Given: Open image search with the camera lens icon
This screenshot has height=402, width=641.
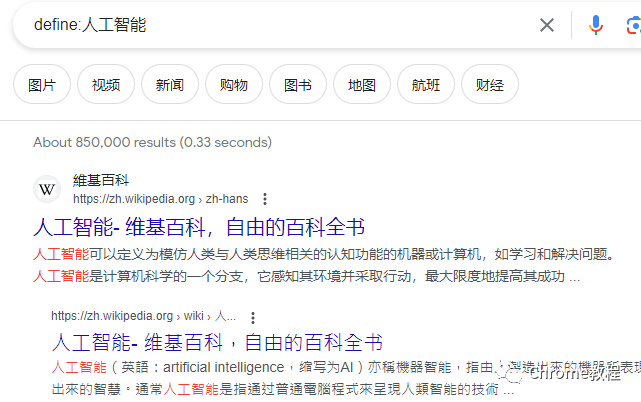Looking at the screenshot, I should click(634, 26).
